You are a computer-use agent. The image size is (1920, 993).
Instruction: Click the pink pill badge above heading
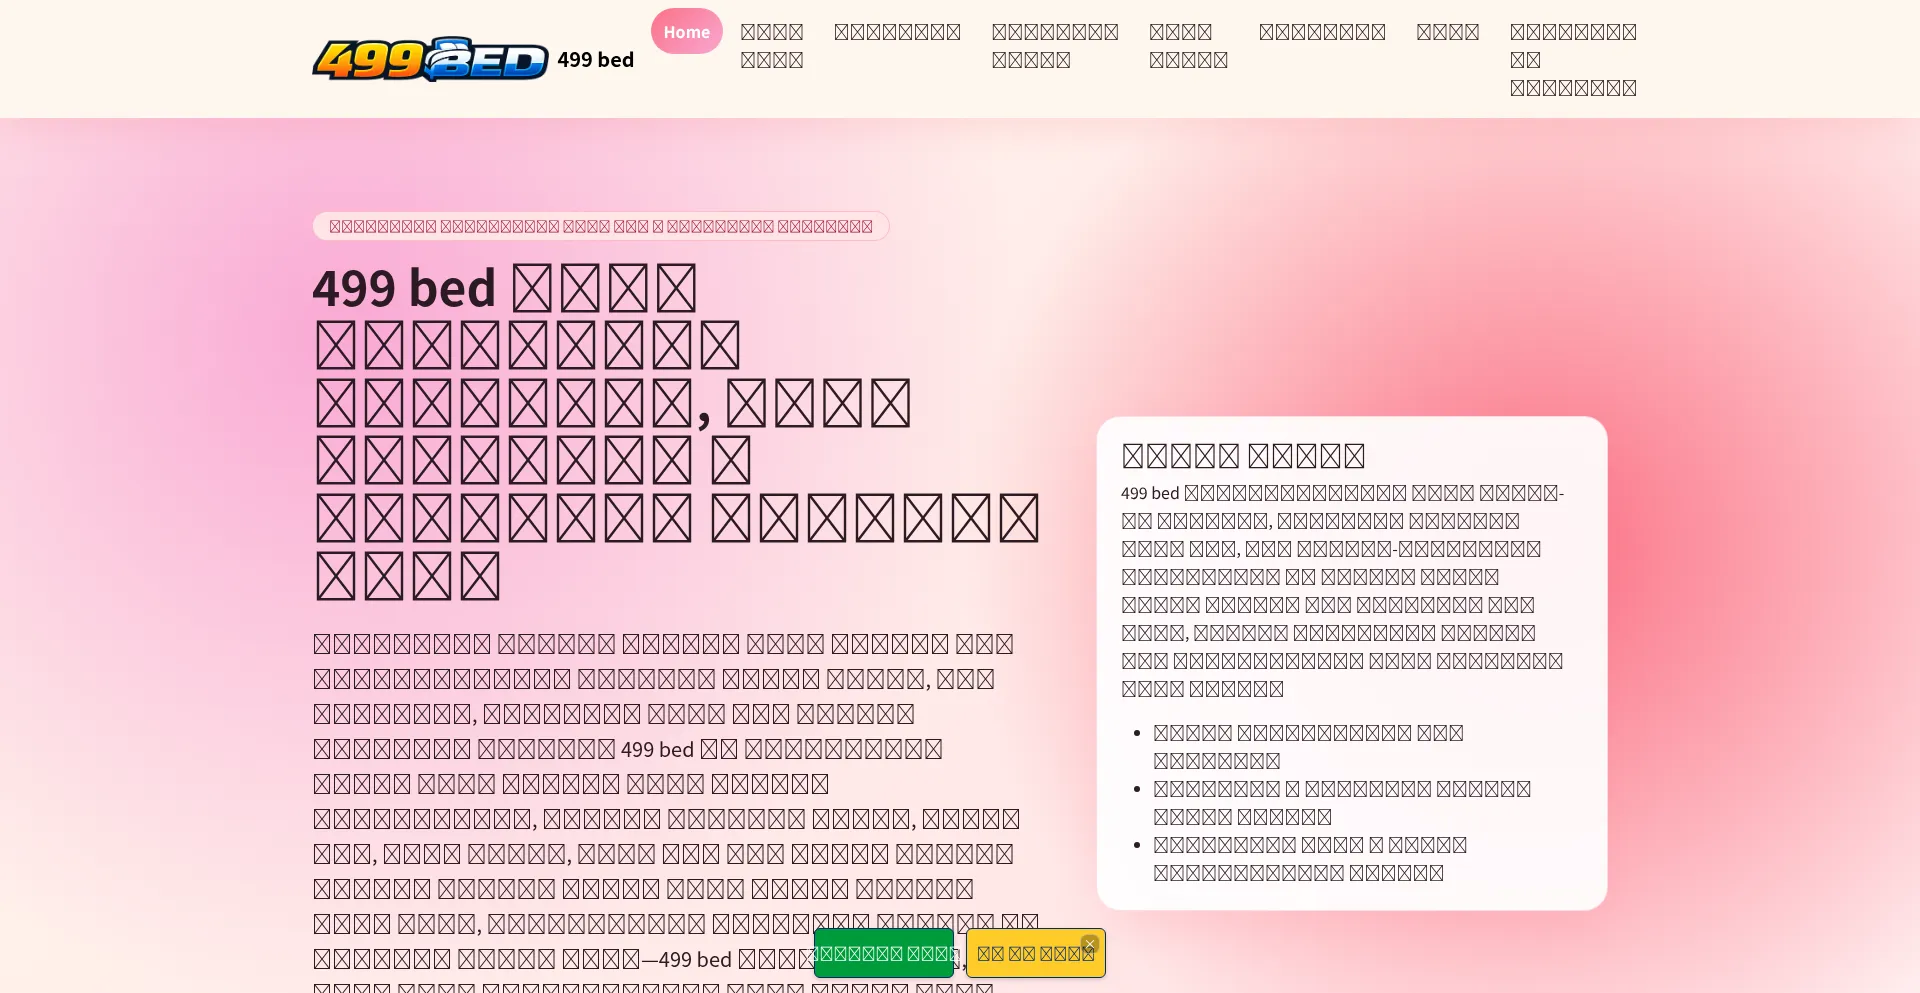pyautogui.click(x=601, y=226)
